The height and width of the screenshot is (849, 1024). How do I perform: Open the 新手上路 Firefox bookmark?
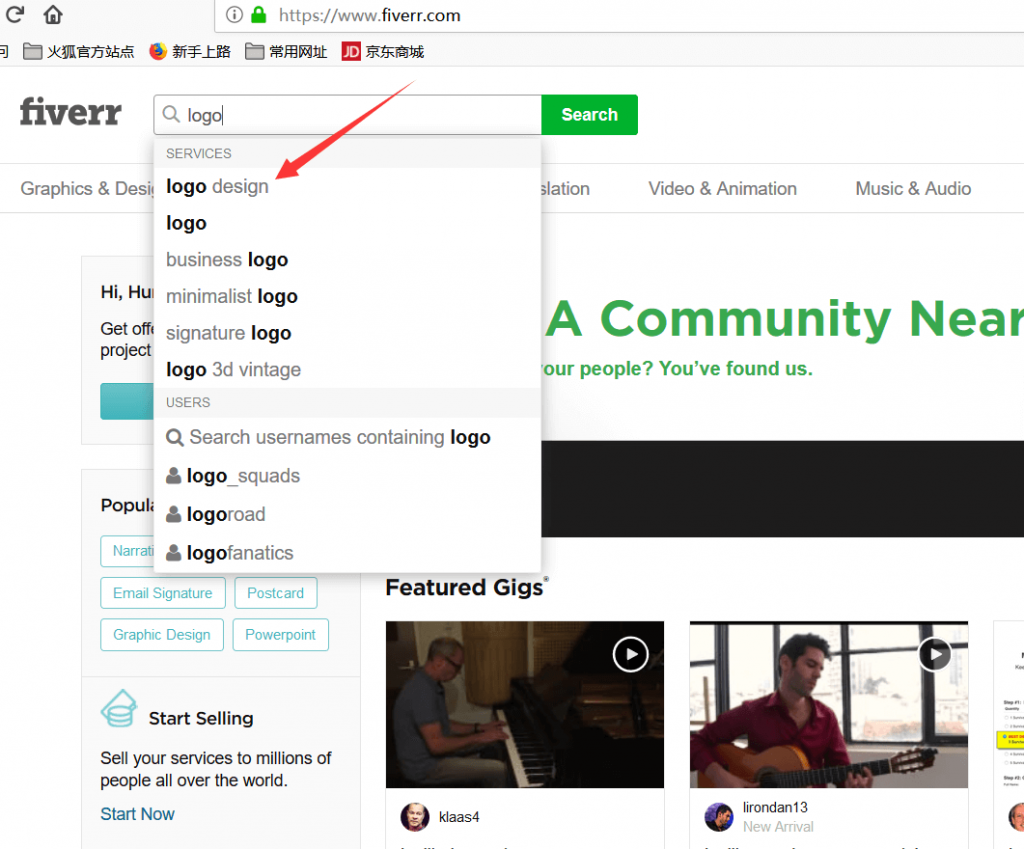[x=190, y=52]
